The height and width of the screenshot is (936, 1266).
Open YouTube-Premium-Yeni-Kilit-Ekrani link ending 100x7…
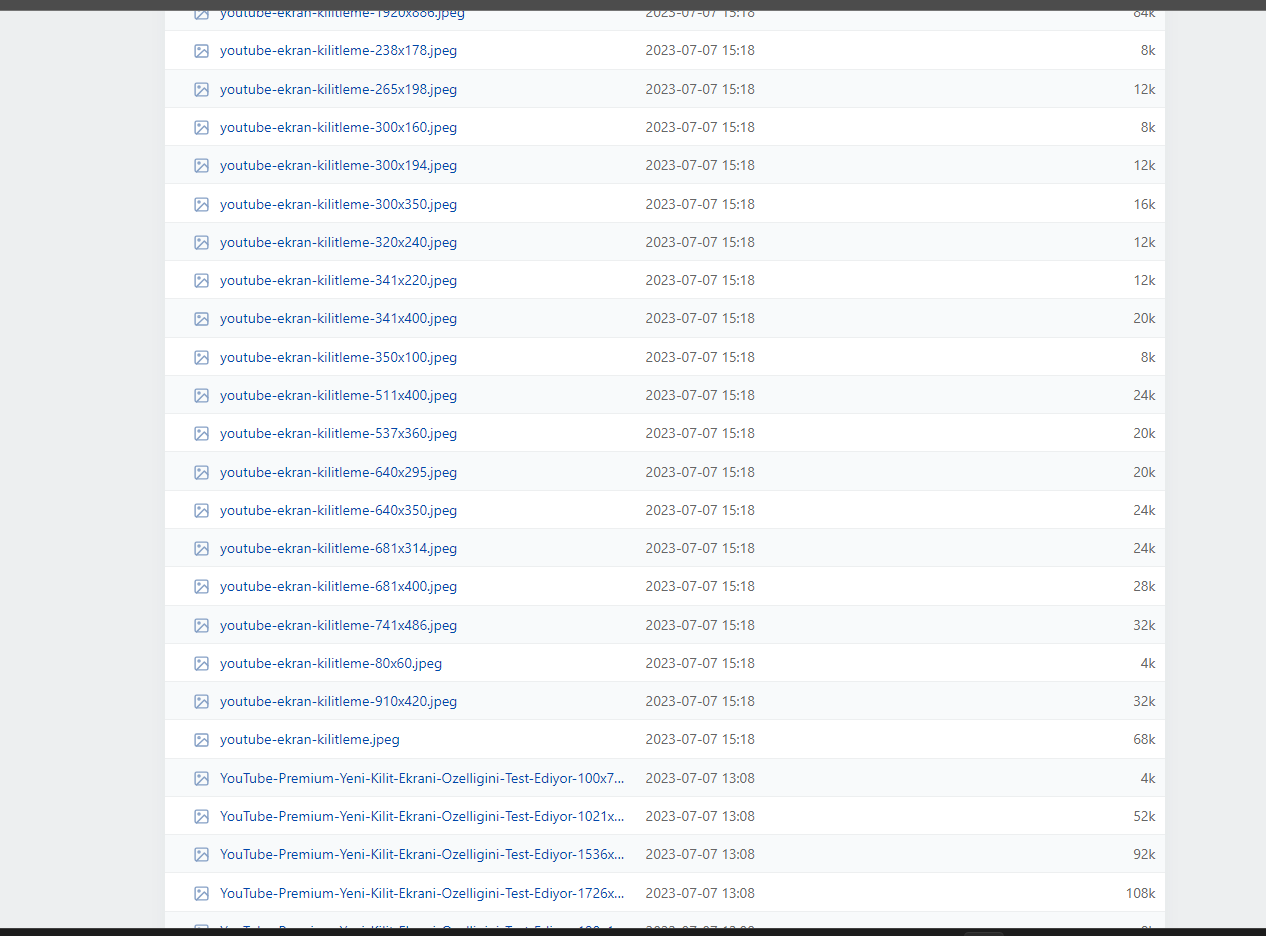422,778
